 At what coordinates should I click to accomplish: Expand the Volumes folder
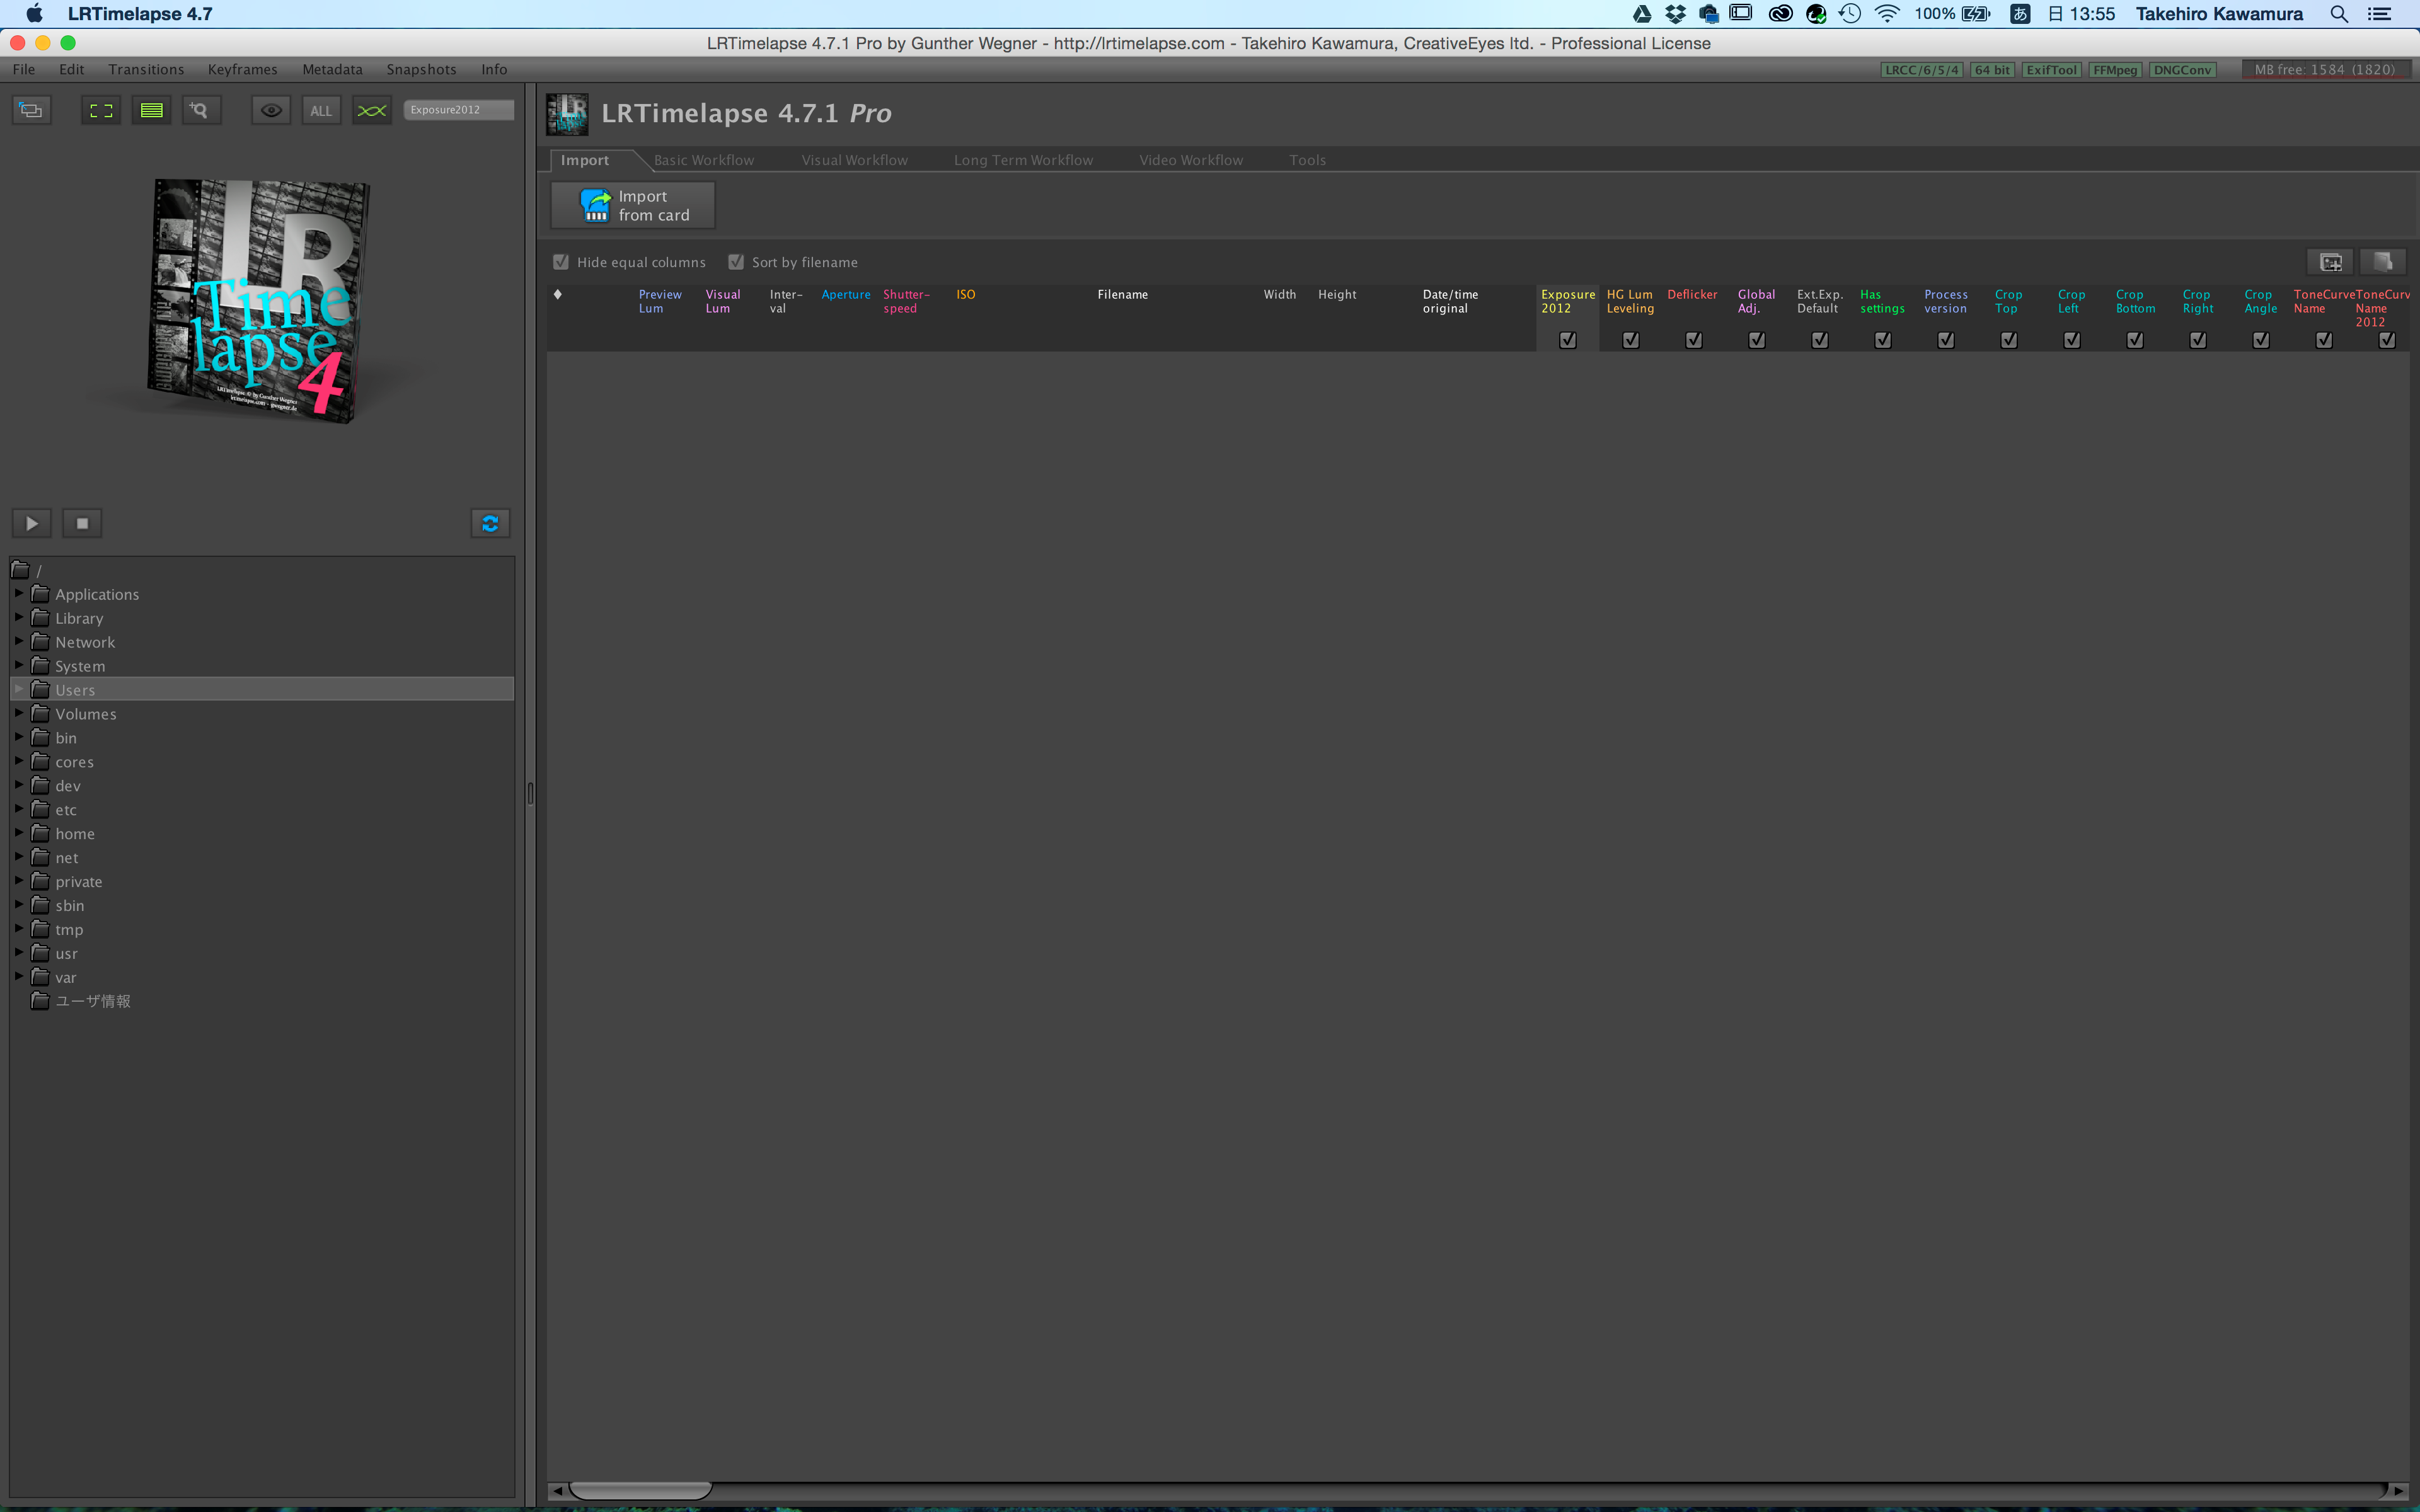pyautogui.click(x=18, y=713)
